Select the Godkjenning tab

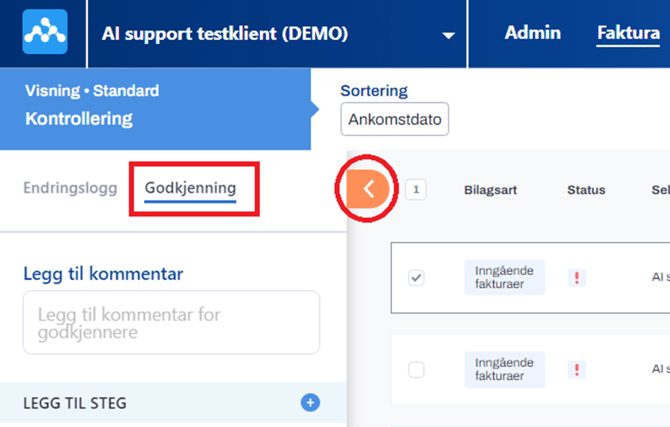[x=190, y=188]
